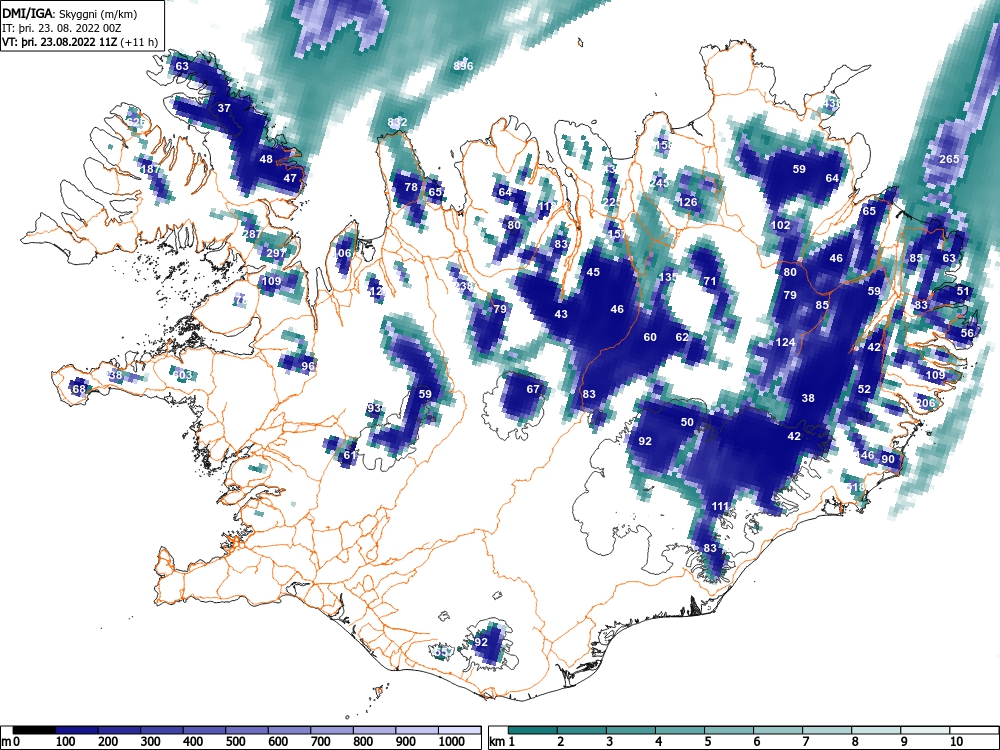The height and width of the screenshot is (750, 1000).
Task: Click the visibility value 90
Action: 888,459
